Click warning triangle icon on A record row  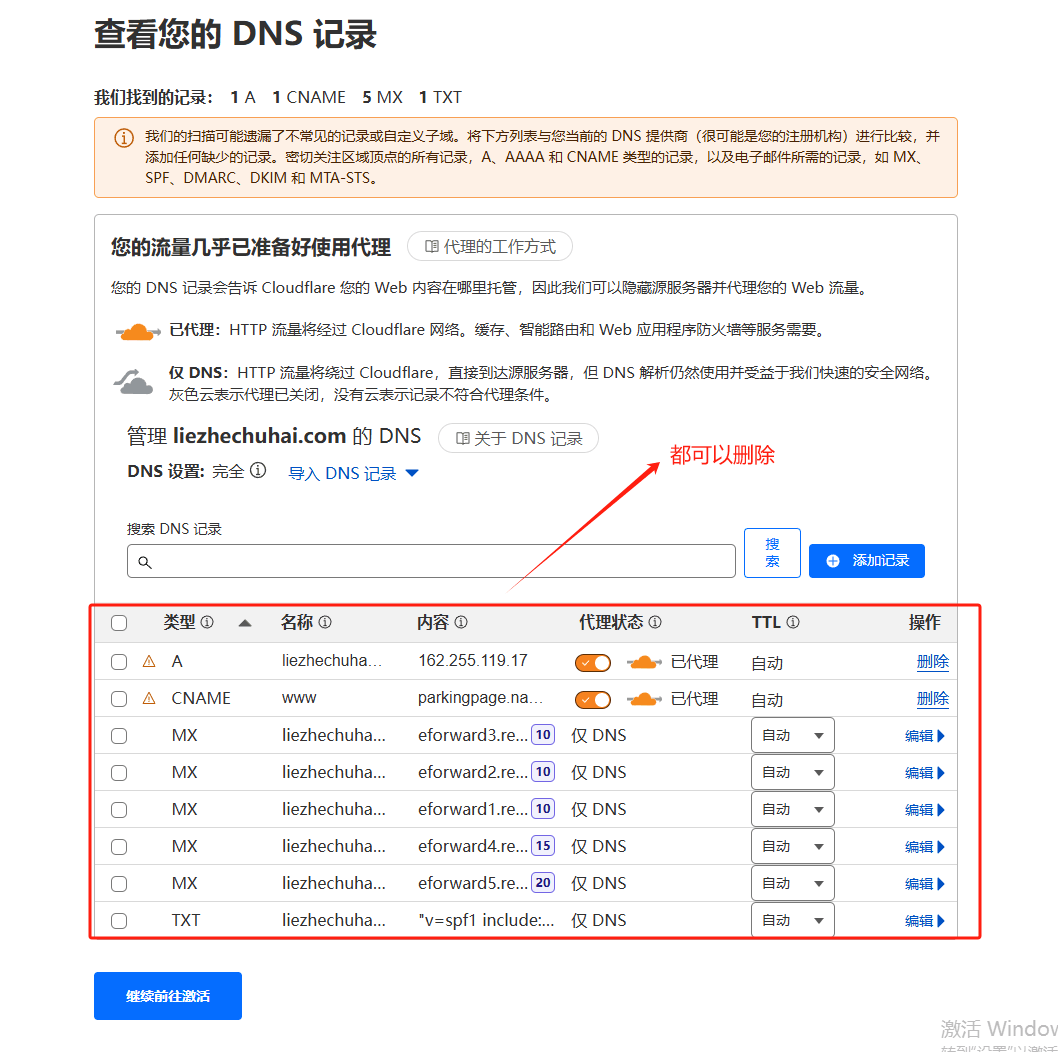click(149, 661)
